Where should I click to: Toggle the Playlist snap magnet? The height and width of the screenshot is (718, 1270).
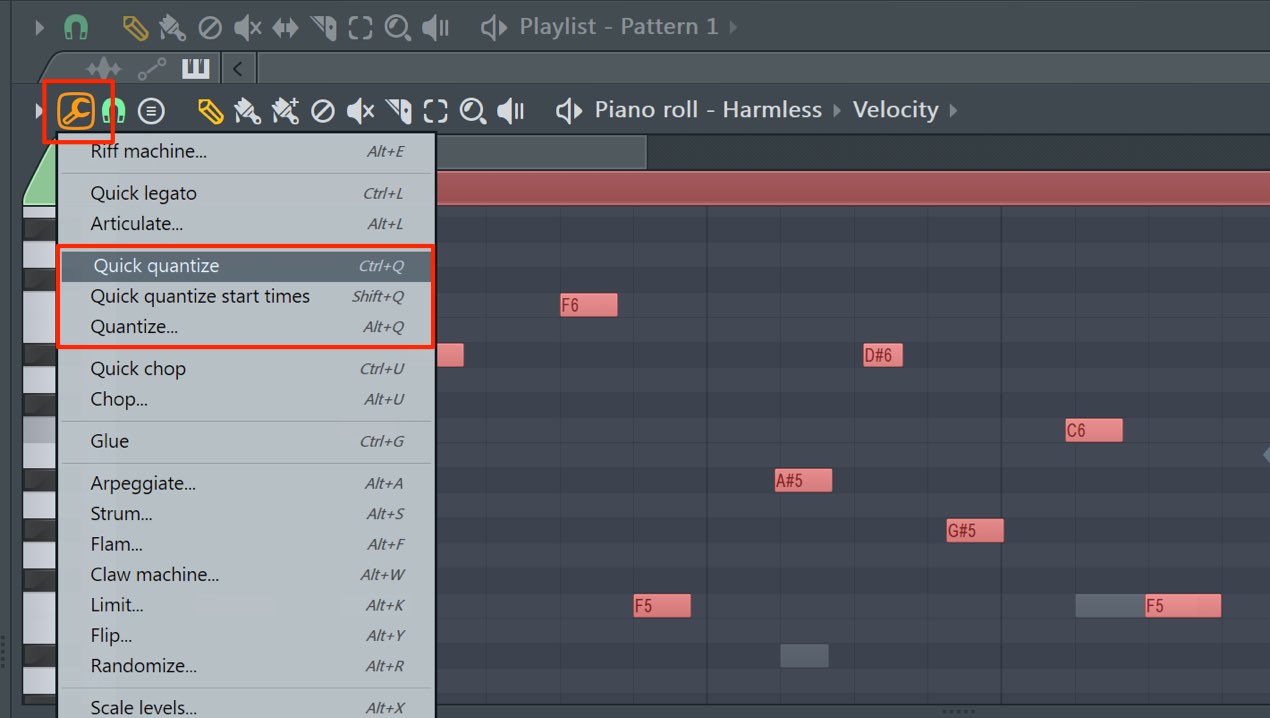pos(75,27)
